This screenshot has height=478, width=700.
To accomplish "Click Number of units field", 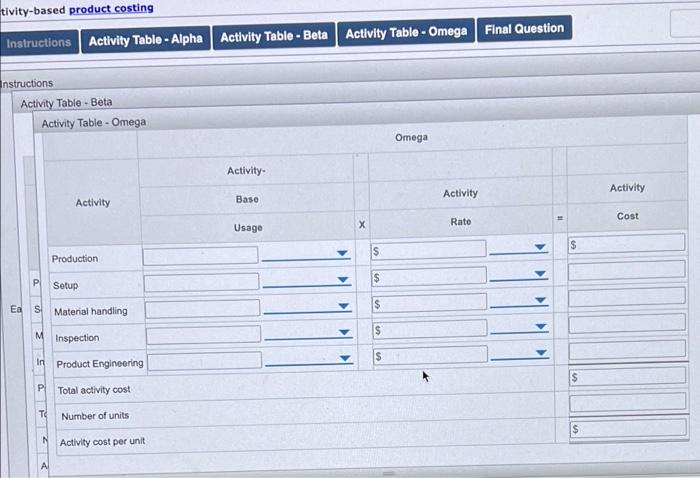I will pos(628,402).
